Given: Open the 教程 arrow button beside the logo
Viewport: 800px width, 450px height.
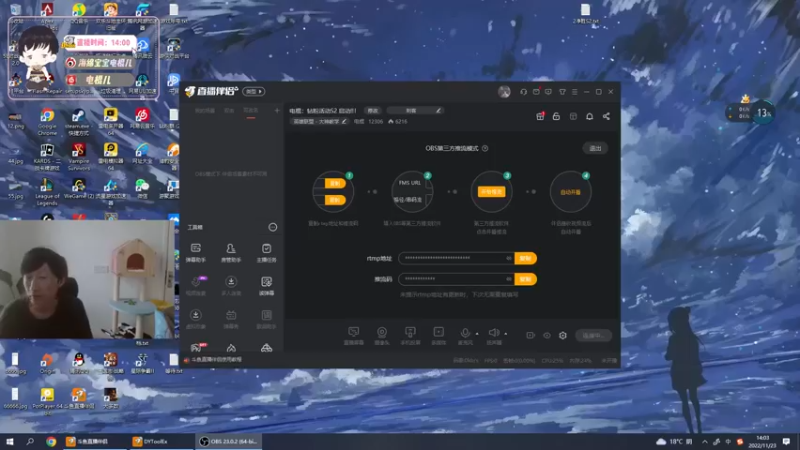Looking at the screenshot, I should coord(254,91).
